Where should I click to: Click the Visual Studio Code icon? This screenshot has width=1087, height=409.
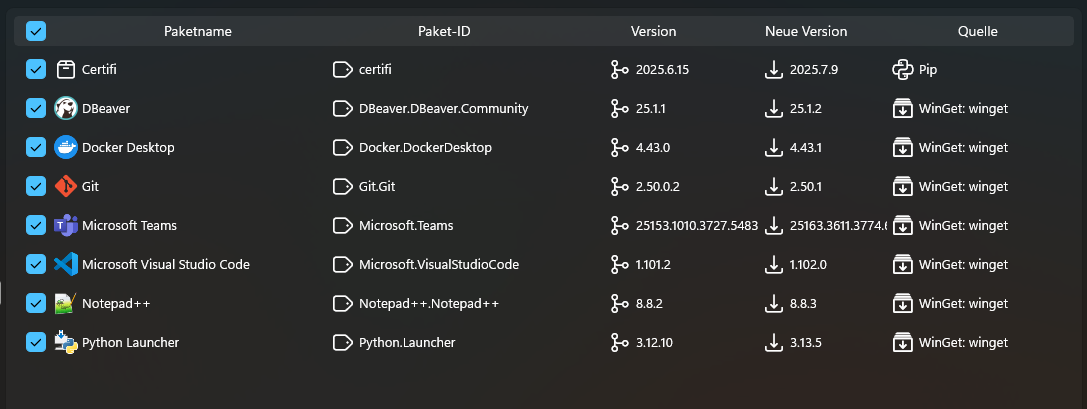pos(66,265)
